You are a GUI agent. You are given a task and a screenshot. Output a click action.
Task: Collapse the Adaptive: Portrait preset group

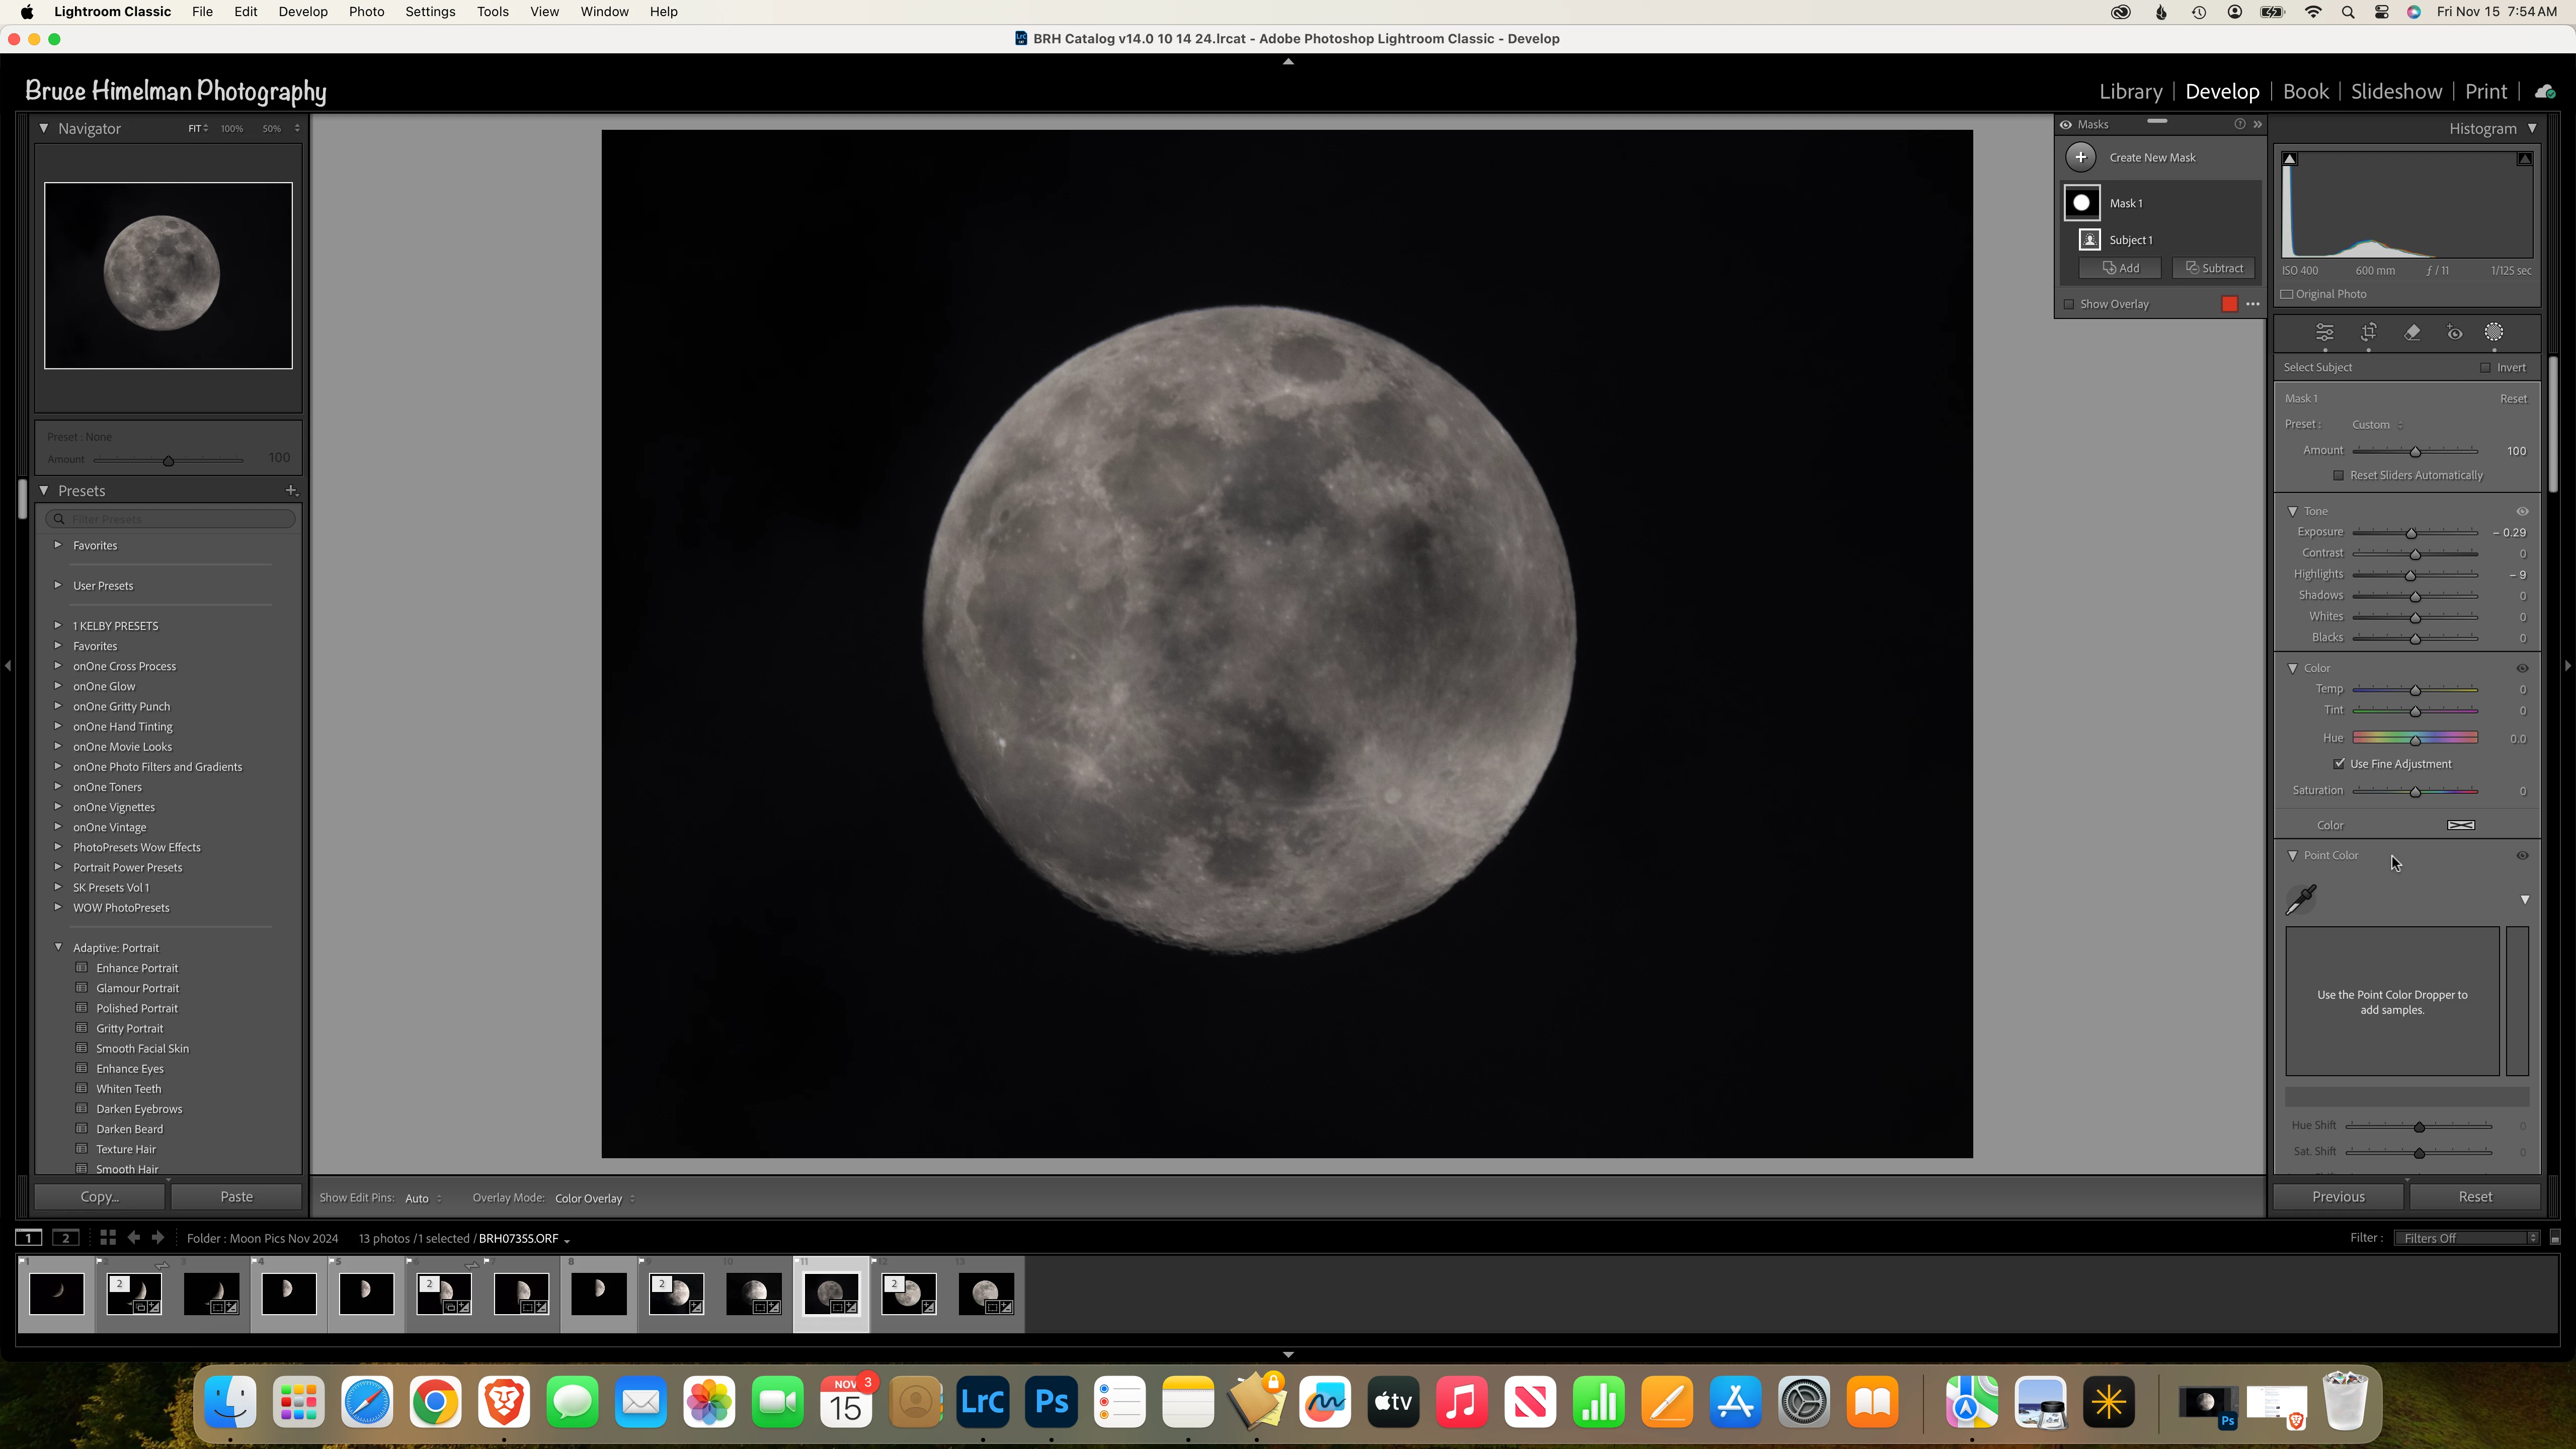58,947
